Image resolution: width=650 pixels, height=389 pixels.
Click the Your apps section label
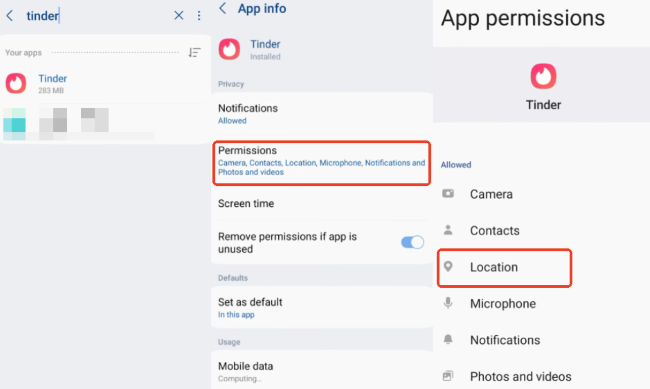coord(23,53)
